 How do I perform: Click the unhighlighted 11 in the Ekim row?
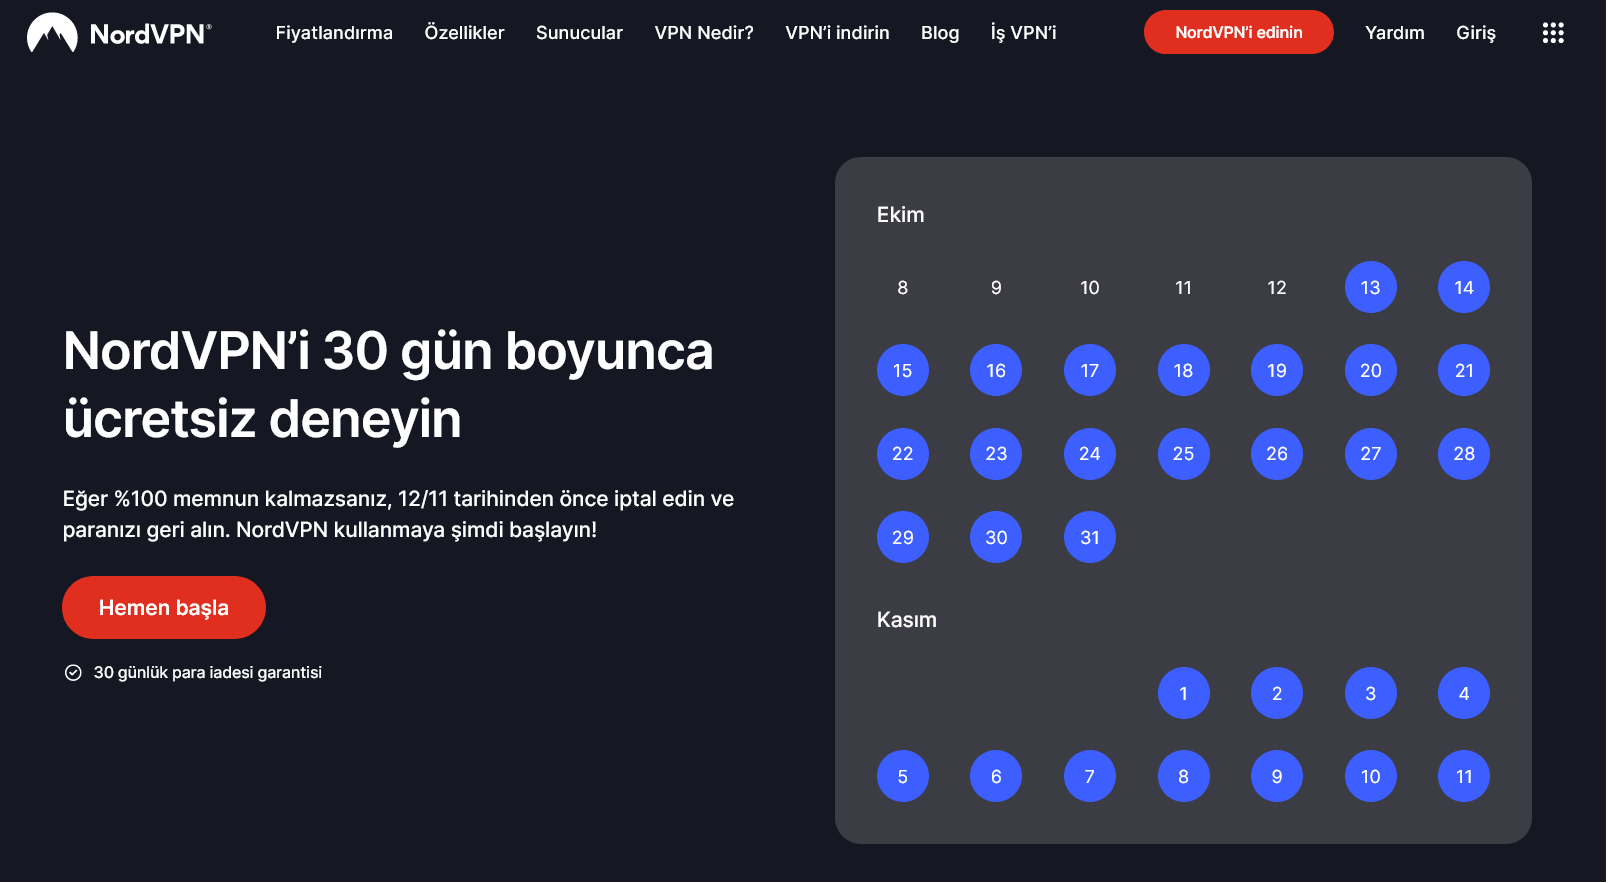[1183, 288]
